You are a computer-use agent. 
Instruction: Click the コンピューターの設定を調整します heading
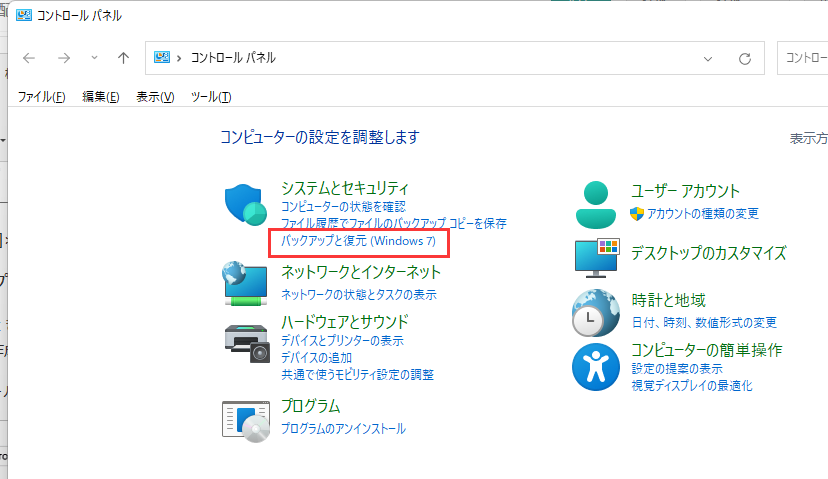[319, 137]
